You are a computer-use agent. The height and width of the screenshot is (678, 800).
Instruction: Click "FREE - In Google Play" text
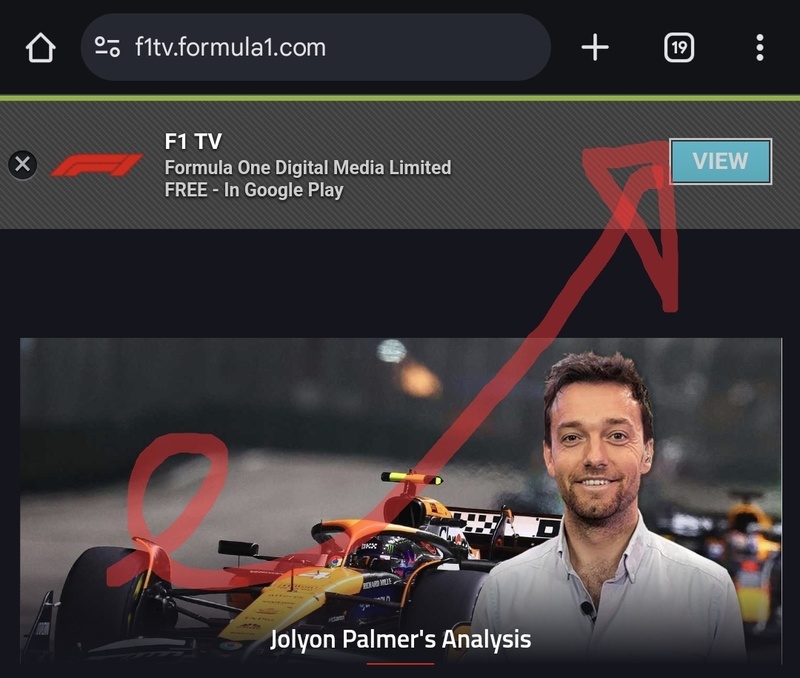(254, 190)
